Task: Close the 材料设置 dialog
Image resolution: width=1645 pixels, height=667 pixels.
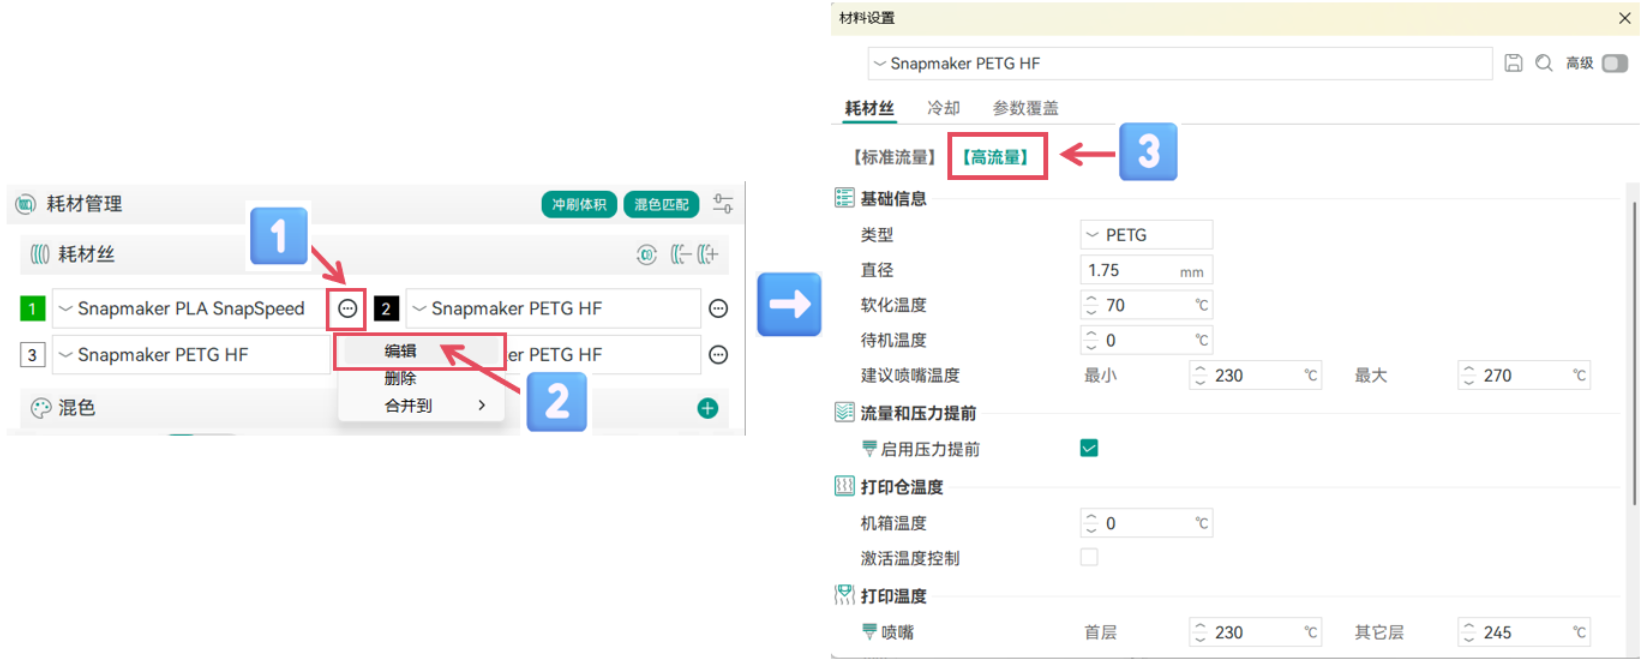Action: pos(1625,18)
